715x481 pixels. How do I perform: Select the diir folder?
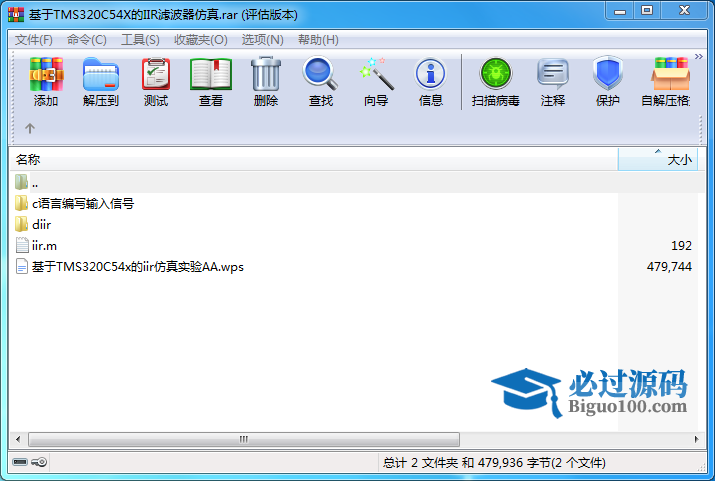tap(33, 224)
